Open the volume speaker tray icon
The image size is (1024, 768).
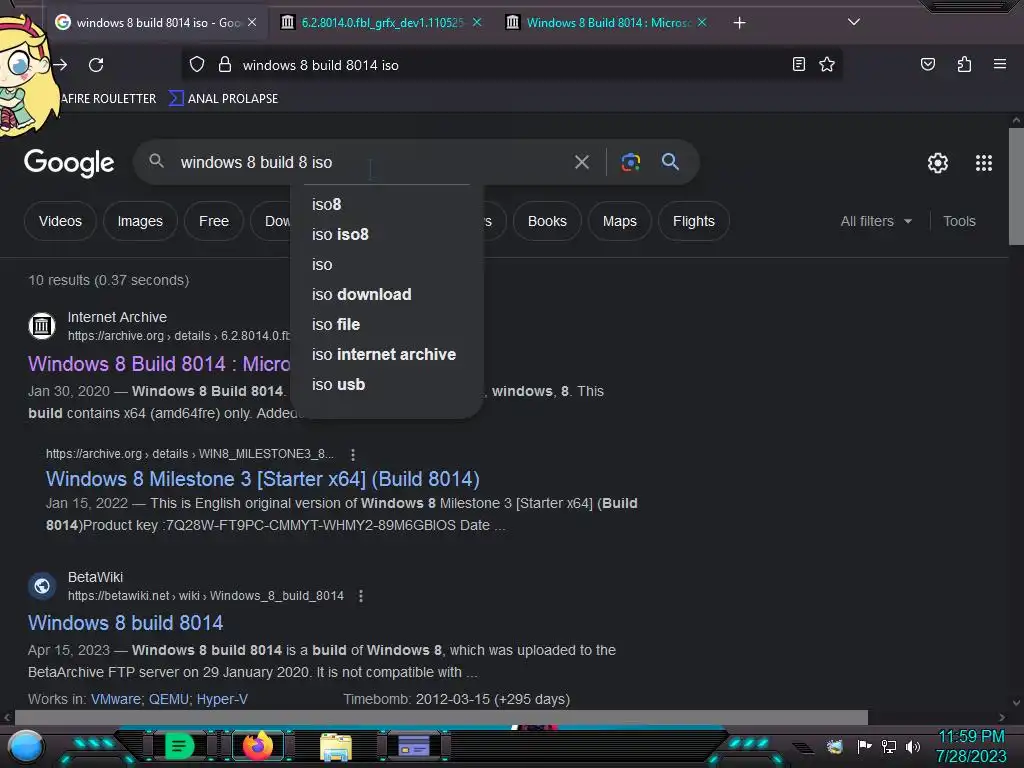(912, 746)
